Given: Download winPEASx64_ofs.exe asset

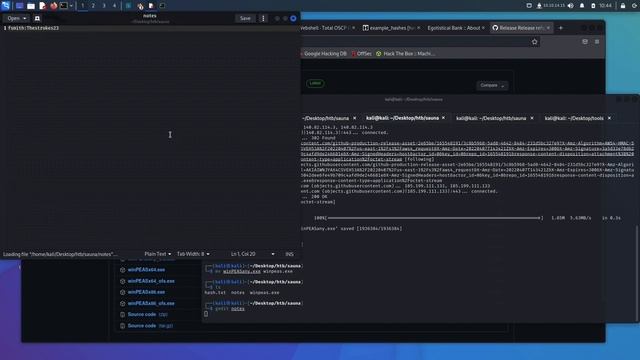Looking at the screenshot, I should (x=151, y=281).
